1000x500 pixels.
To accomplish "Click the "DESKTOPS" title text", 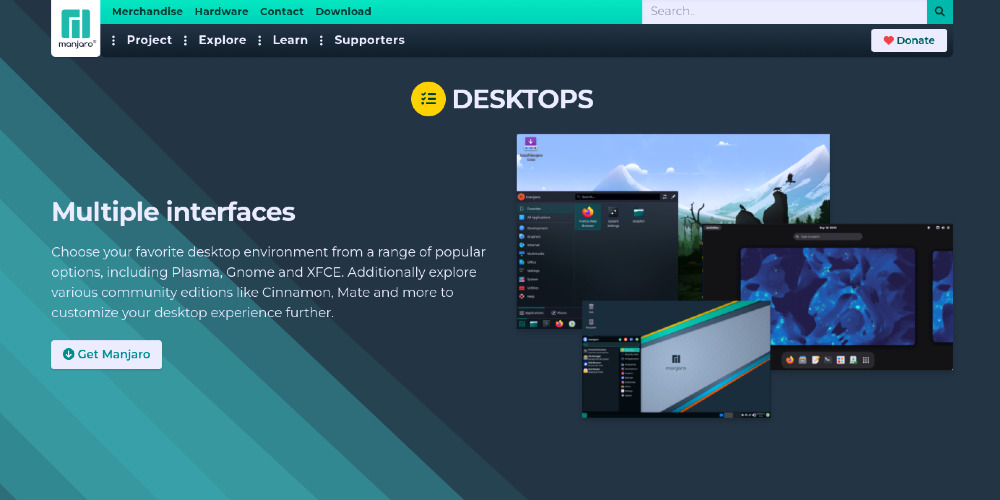I will [522, 99].
